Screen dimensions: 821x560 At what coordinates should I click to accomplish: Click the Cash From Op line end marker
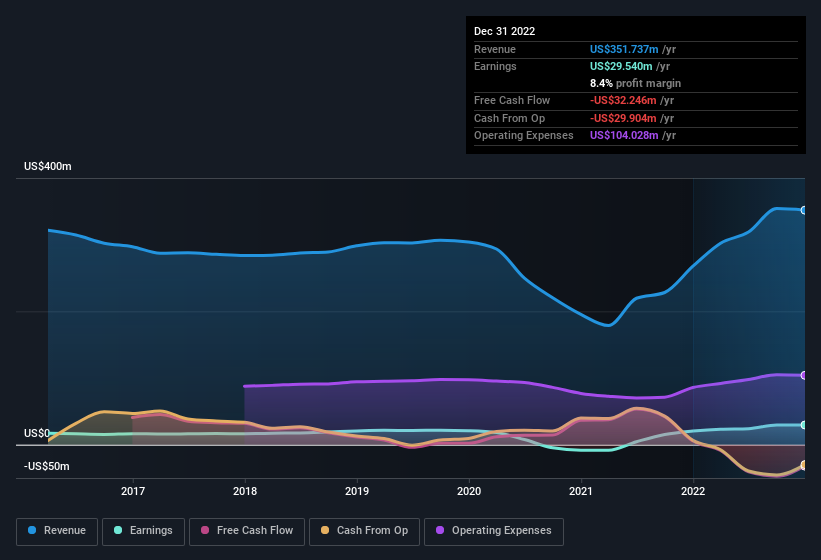point(804,465)
